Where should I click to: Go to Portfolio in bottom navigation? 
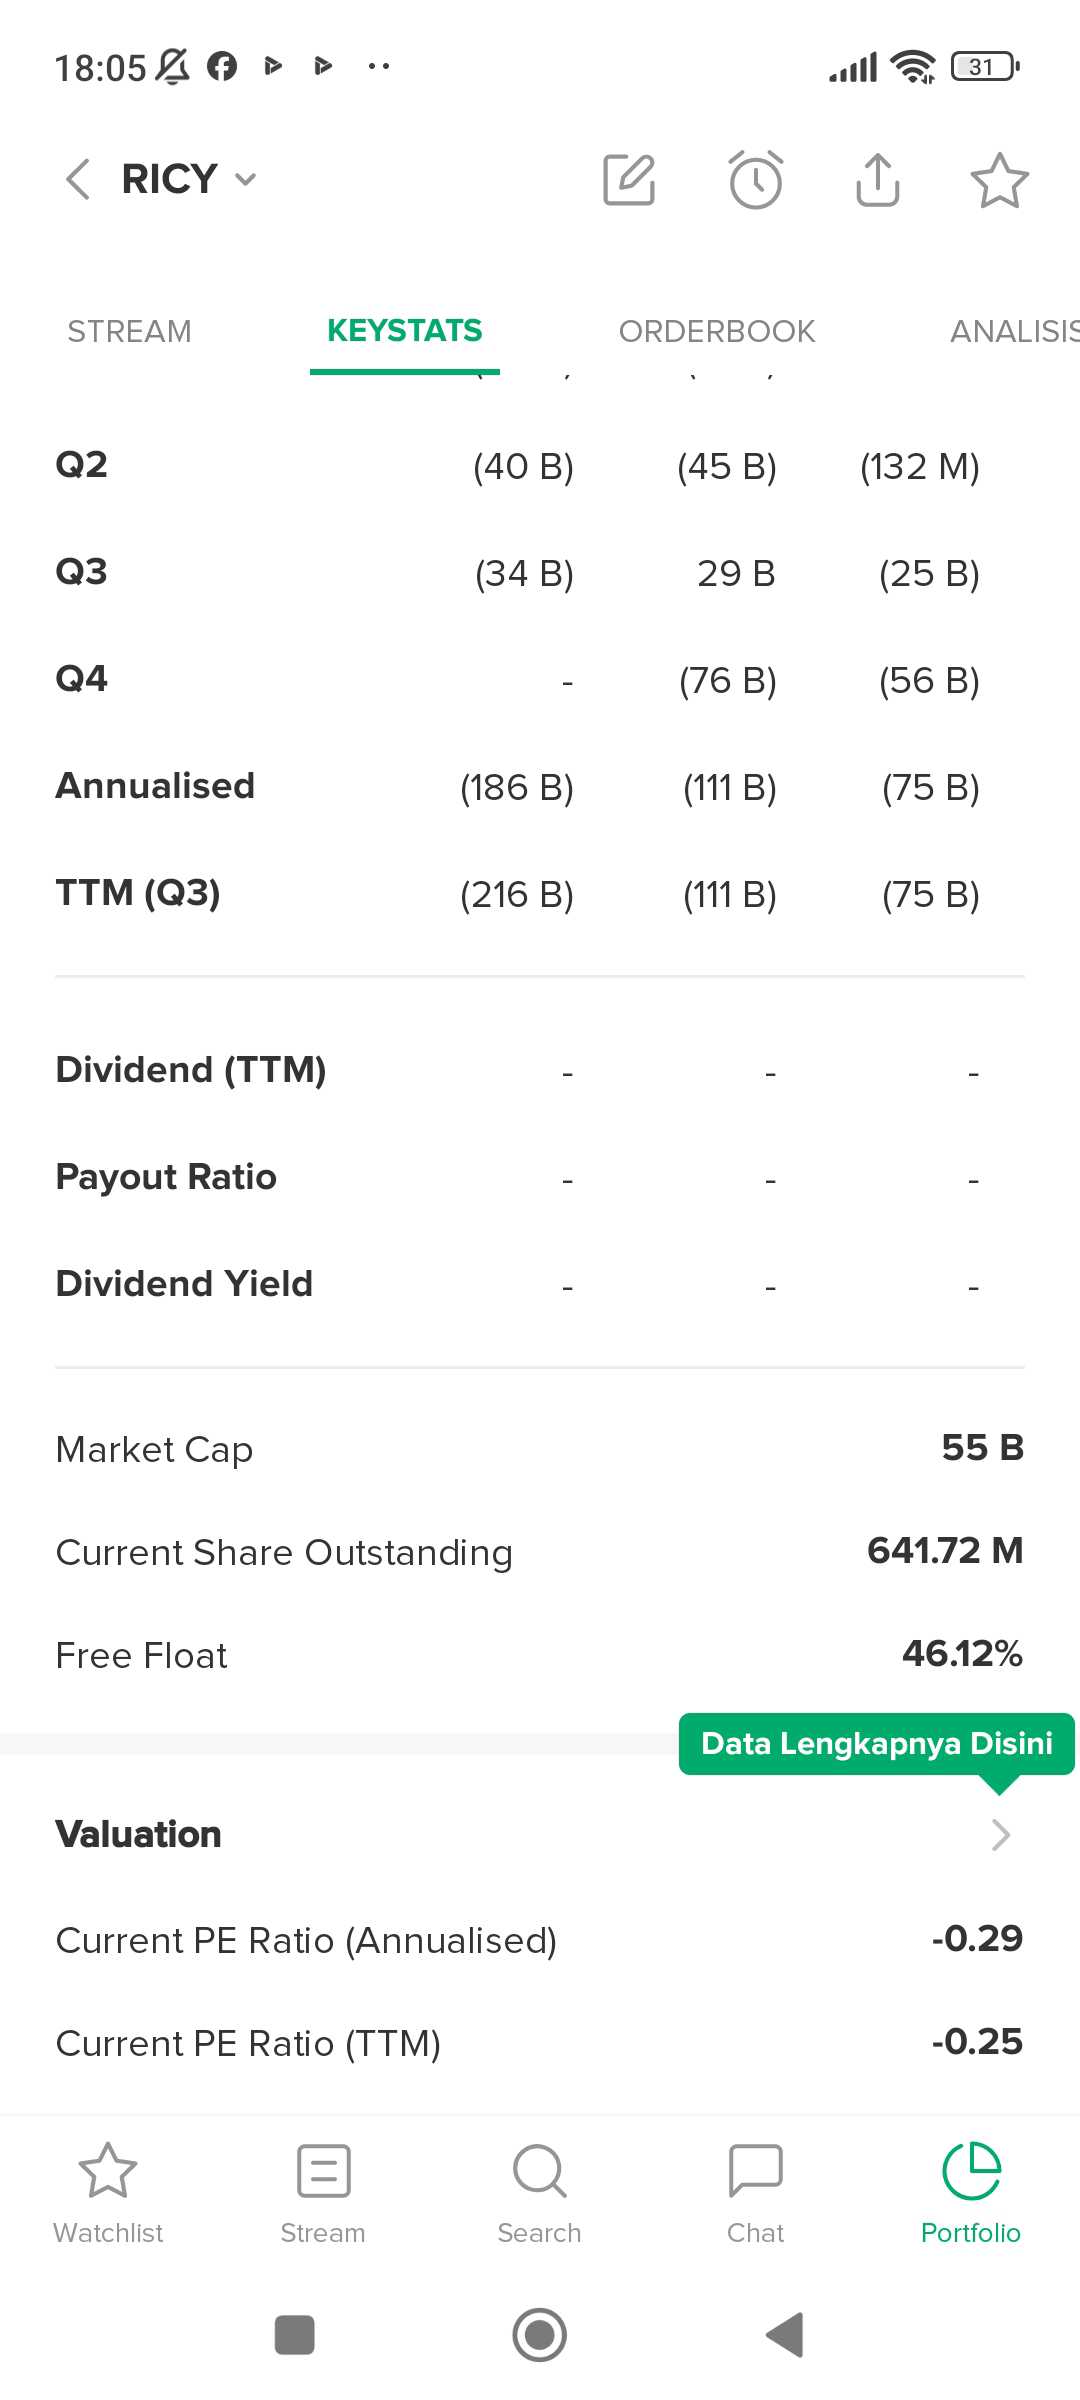970,2190
